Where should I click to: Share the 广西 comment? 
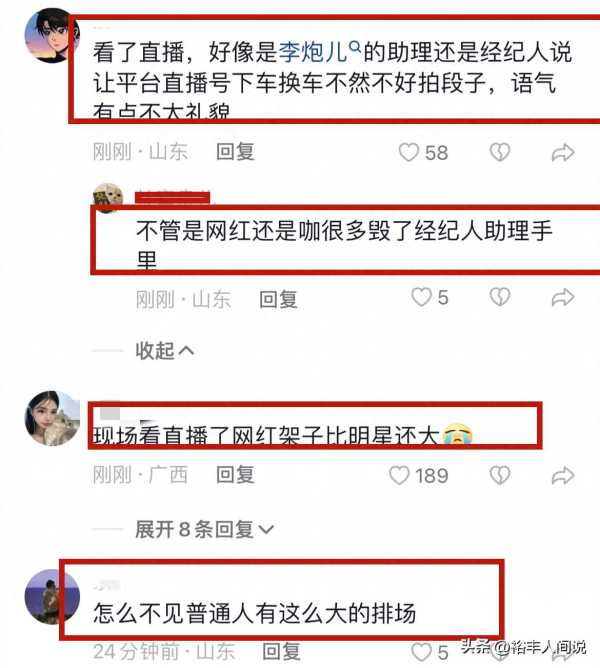563,475
